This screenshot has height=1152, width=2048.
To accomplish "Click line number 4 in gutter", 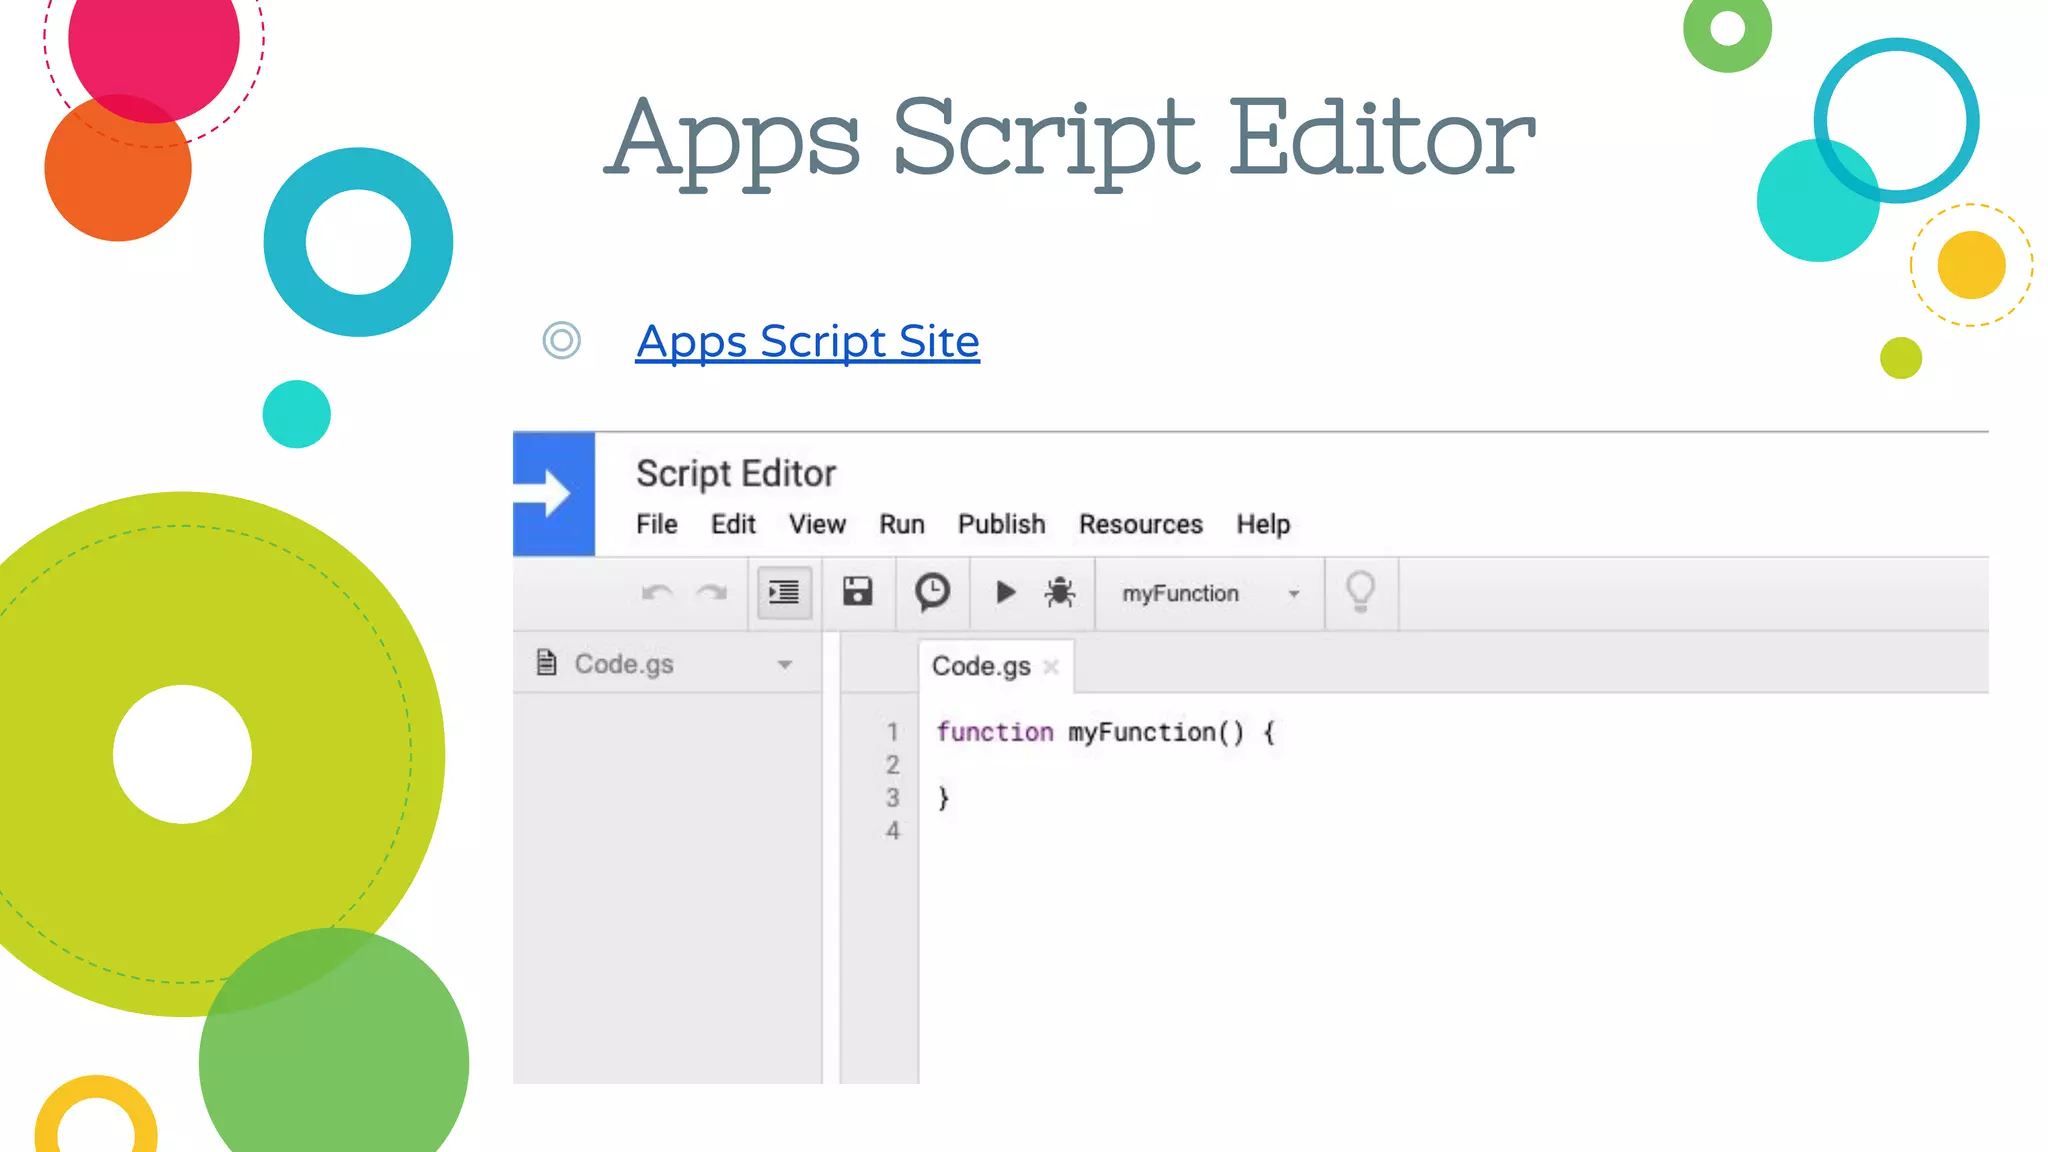I will (892, 831).
